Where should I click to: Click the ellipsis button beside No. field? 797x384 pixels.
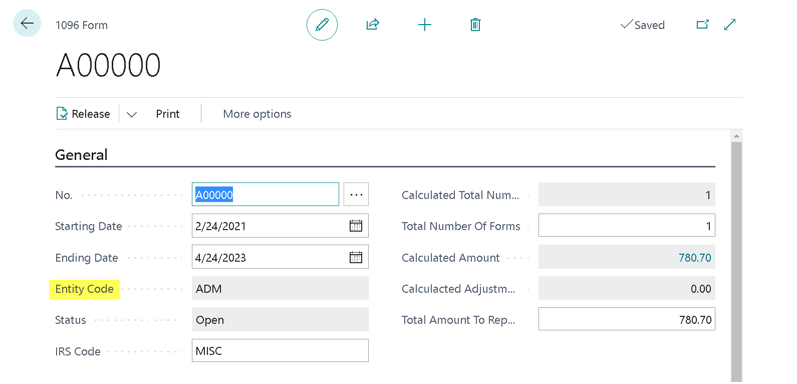(x=356, y=194)
